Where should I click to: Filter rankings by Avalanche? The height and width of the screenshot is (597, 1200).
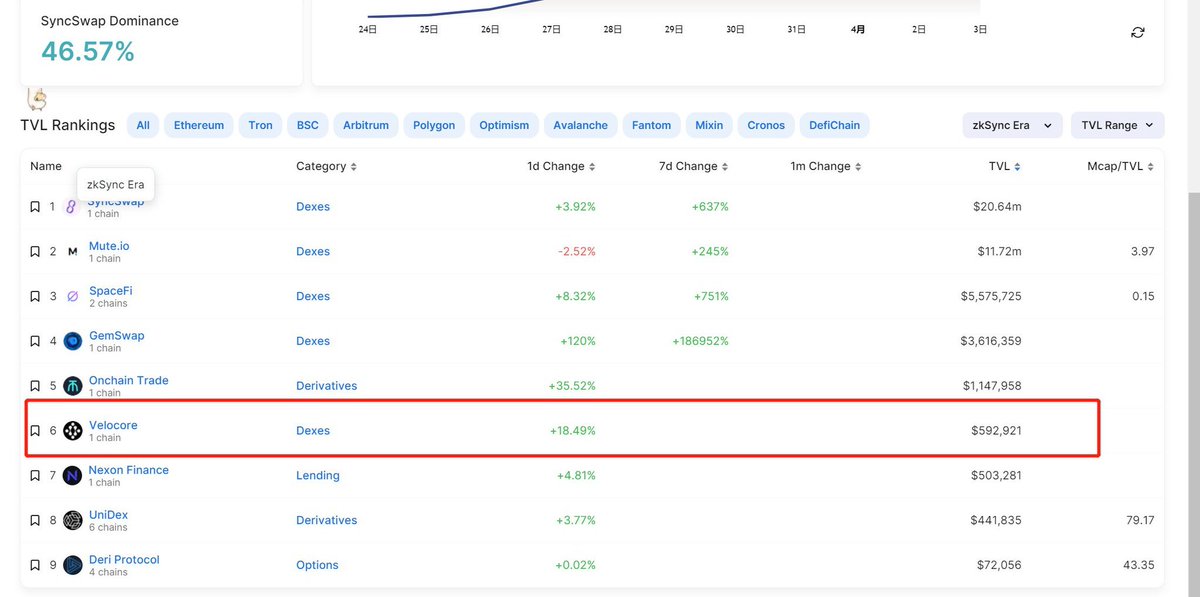580,125
